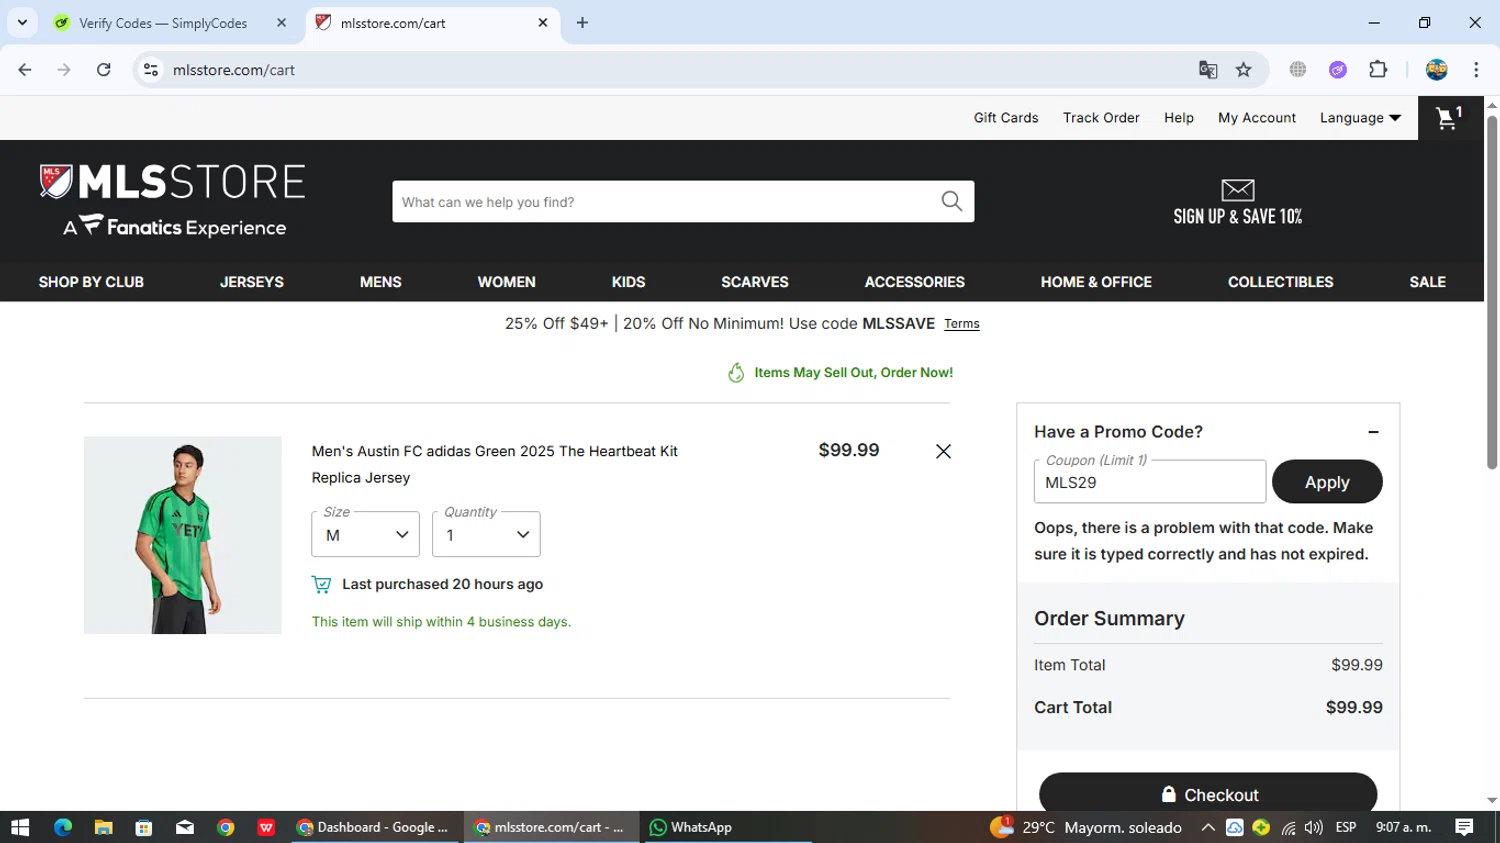The height and width of the screenshot is (843, 1500).
Task: Open Shop By Club menu
Action: pos(91,282)
